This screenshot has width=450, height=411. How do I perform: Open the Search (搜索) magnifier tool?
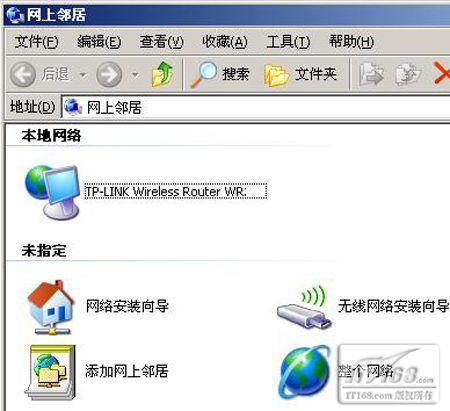tap(220, 74)
